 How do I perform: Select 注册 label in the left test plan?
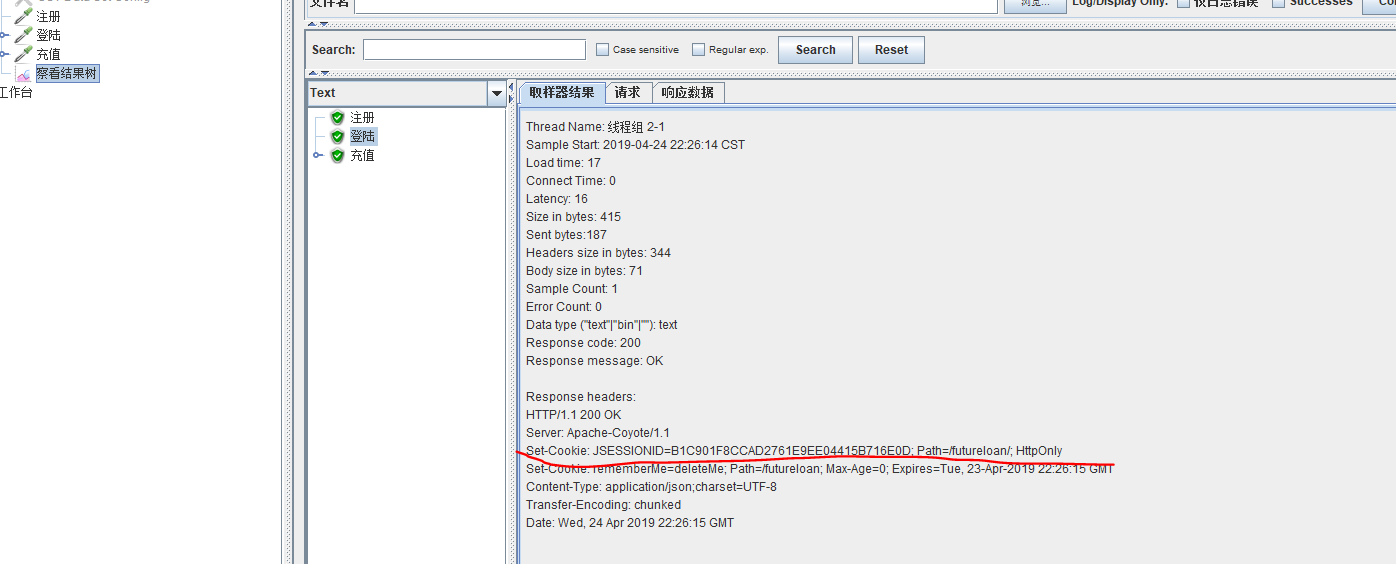(48, 16)
